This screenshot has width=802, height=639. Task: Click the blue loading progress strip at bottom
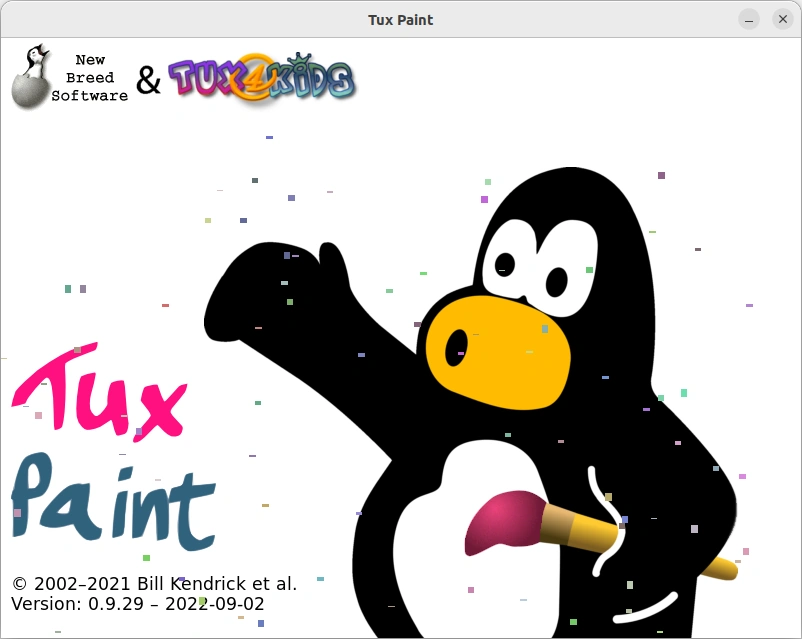click(400, 632)
